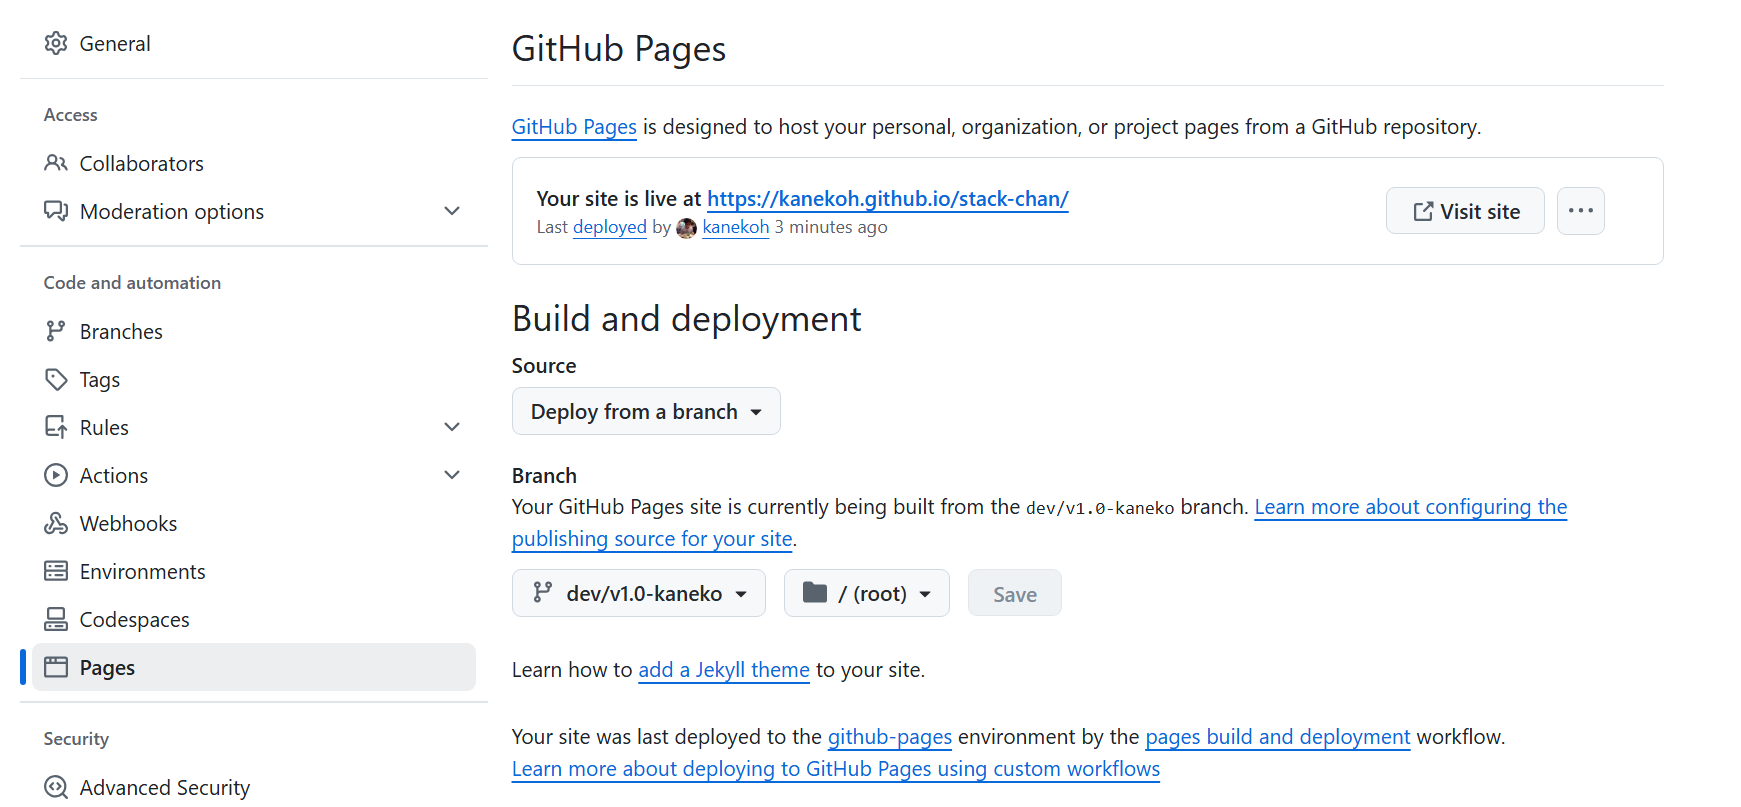Screen dimensions: 1741x807
Task: Click the branch icon in dev/v1.0-kaneko selector
Action: pos(542,593)
